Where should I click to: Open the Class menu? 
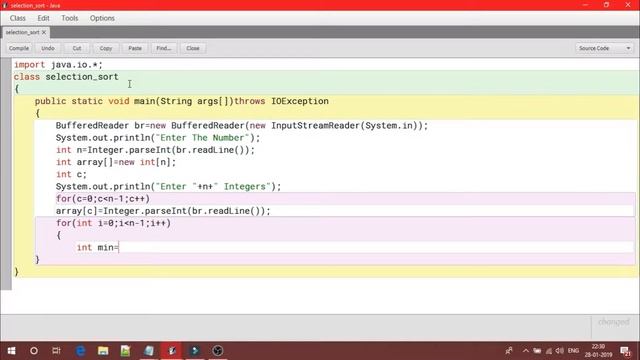18,18
